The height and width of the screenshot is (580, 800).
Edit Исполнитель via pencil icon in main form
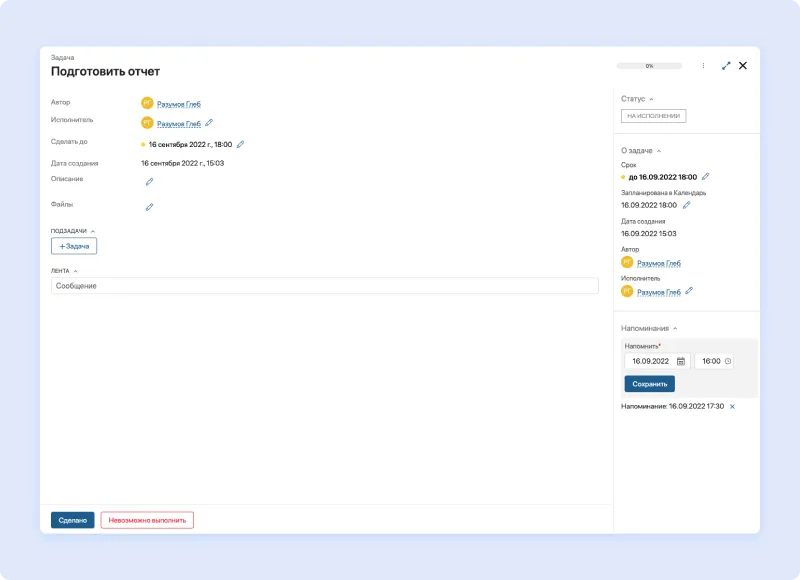click(x=209, y=123)
